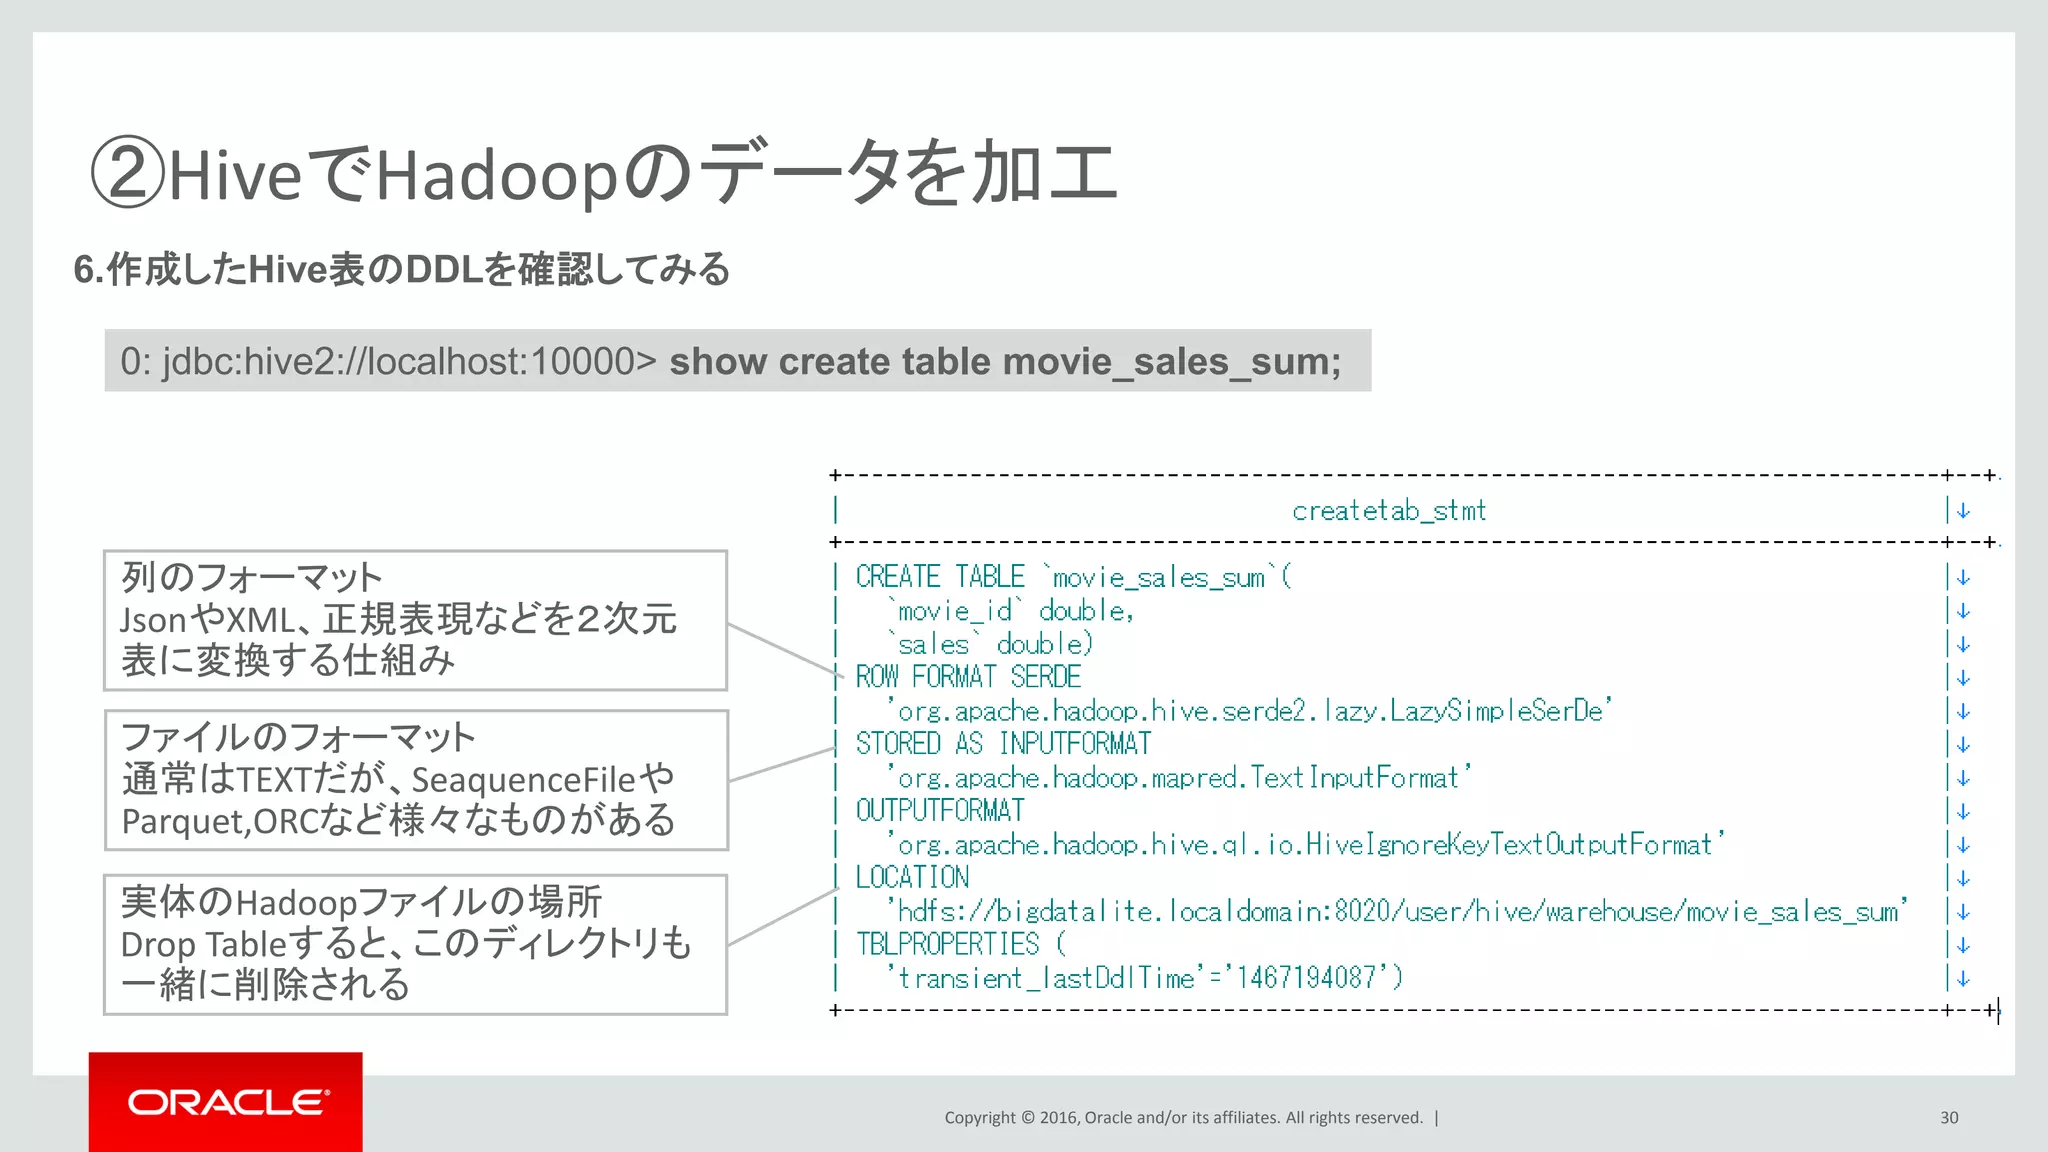Click the jdbc:hive2://localhost:10000 prompt text

(389, 361)
